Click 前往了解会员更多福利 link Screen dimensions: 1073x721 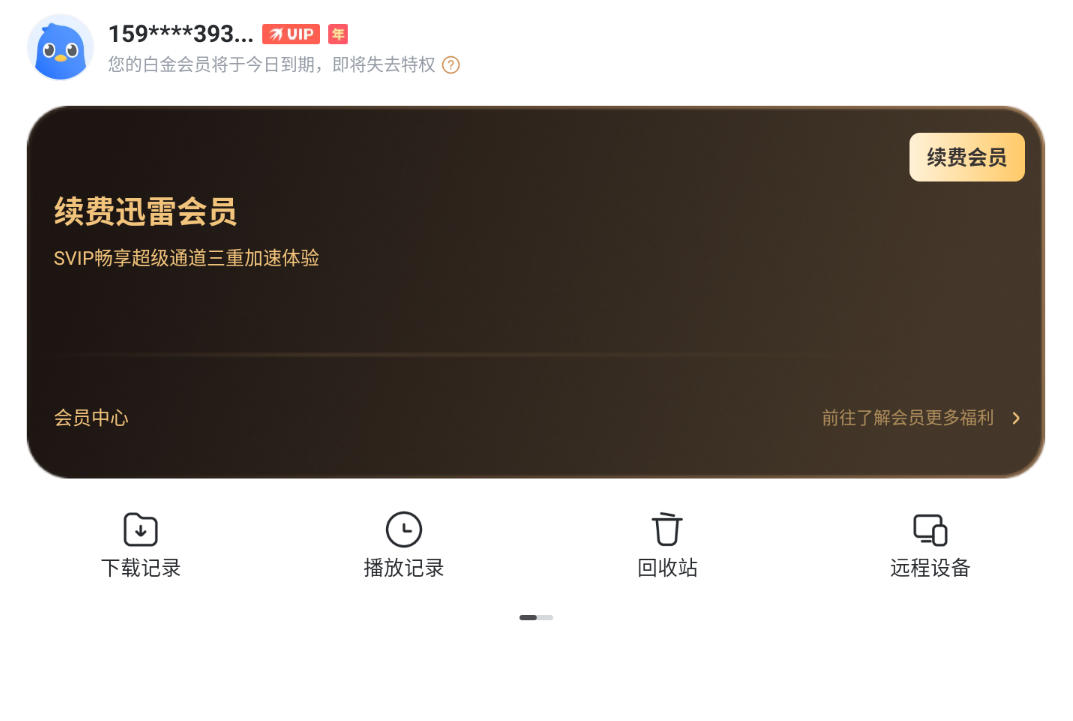[907, 418]
